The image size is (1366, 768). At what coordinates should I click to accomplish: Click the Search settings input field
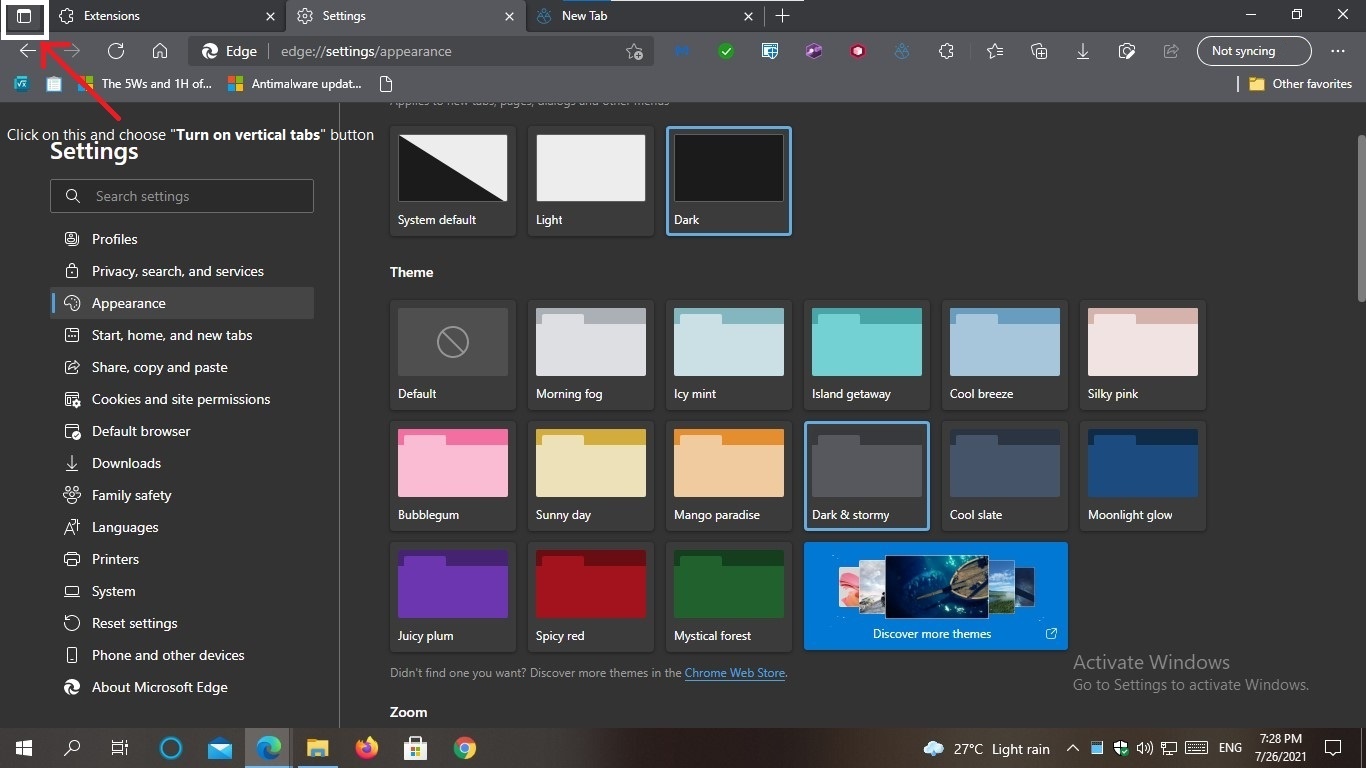tap(182, 196)
